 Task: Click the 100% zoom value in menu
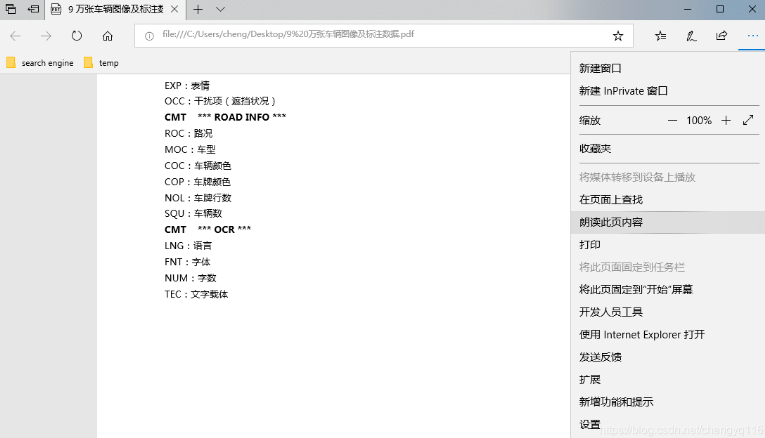point(699,120)
